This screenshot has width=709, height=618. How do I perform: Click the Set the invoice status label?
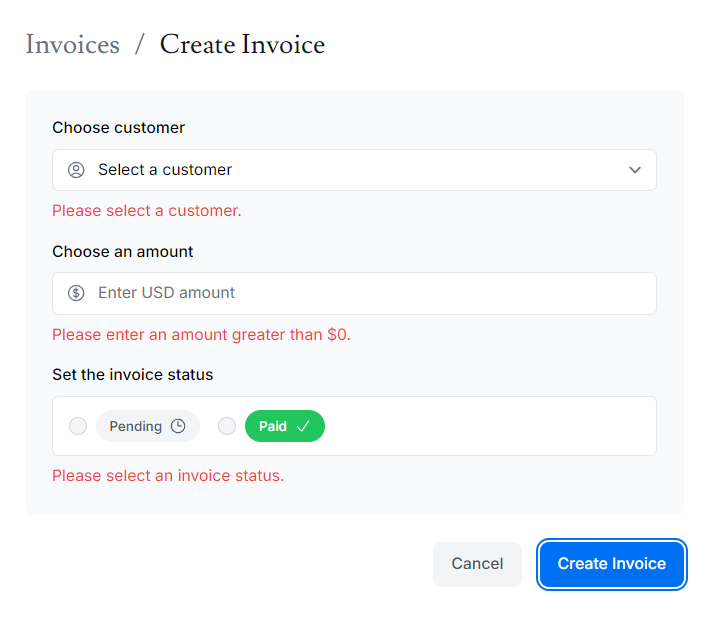[x=132, y=375]
